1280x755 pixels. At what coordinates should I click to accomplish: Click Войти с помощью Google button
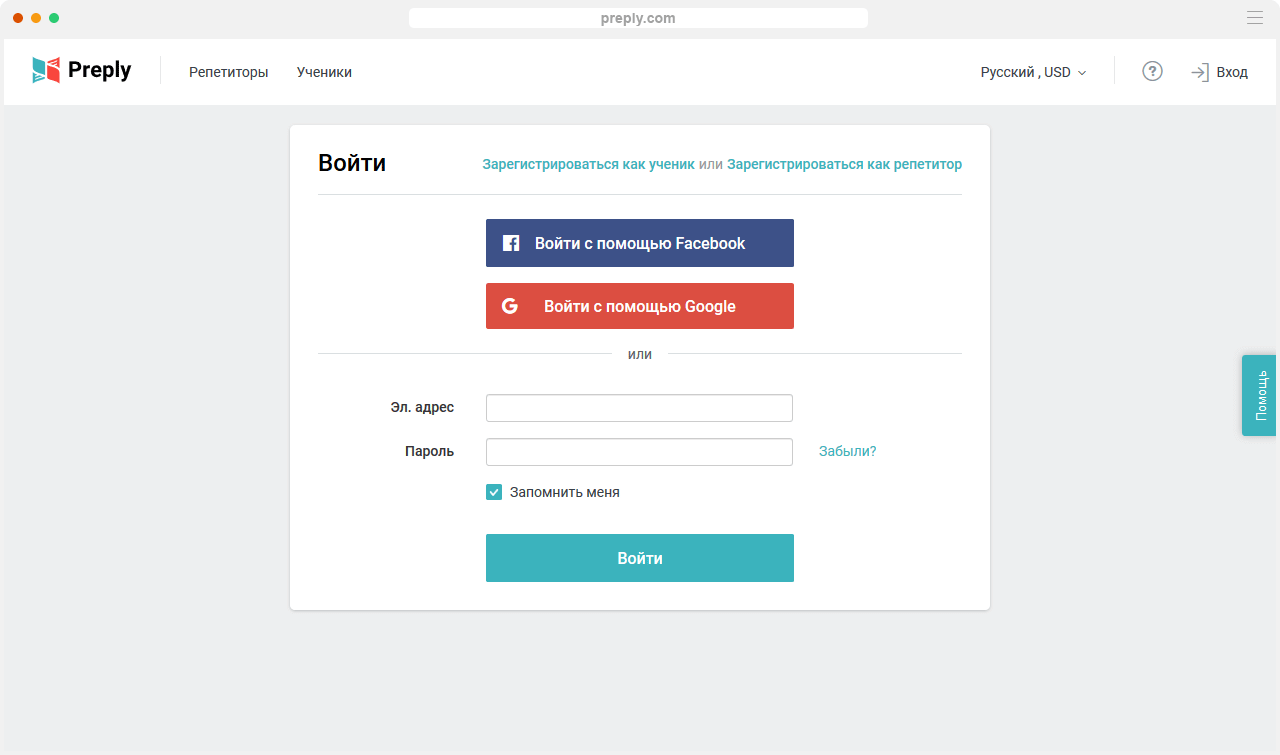pos(640,306)
